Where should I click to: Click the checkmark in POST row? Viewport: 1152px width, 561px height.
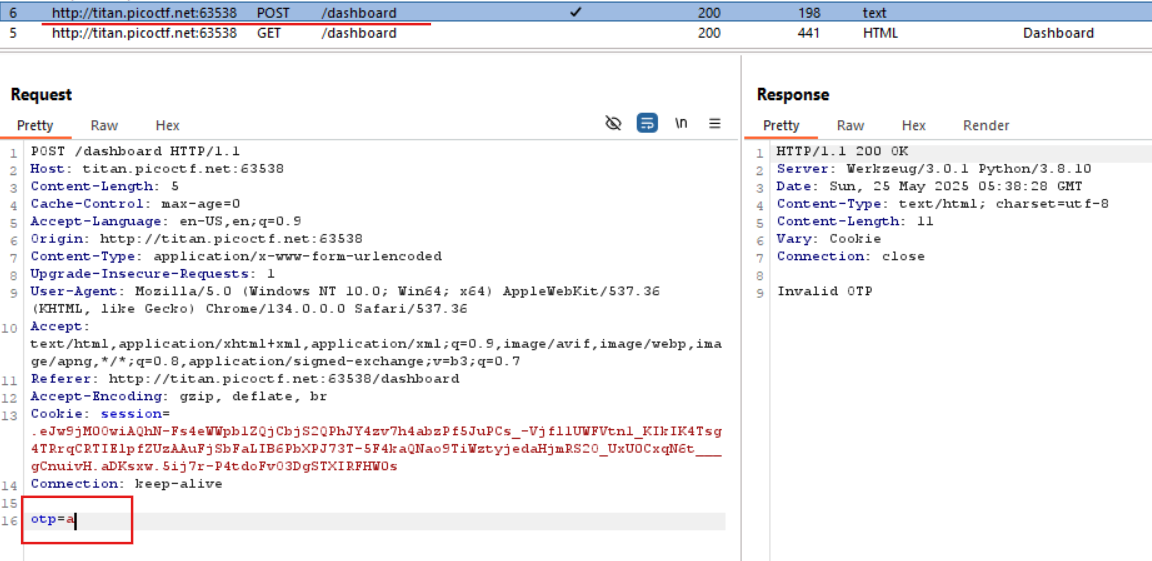[575, 13]
